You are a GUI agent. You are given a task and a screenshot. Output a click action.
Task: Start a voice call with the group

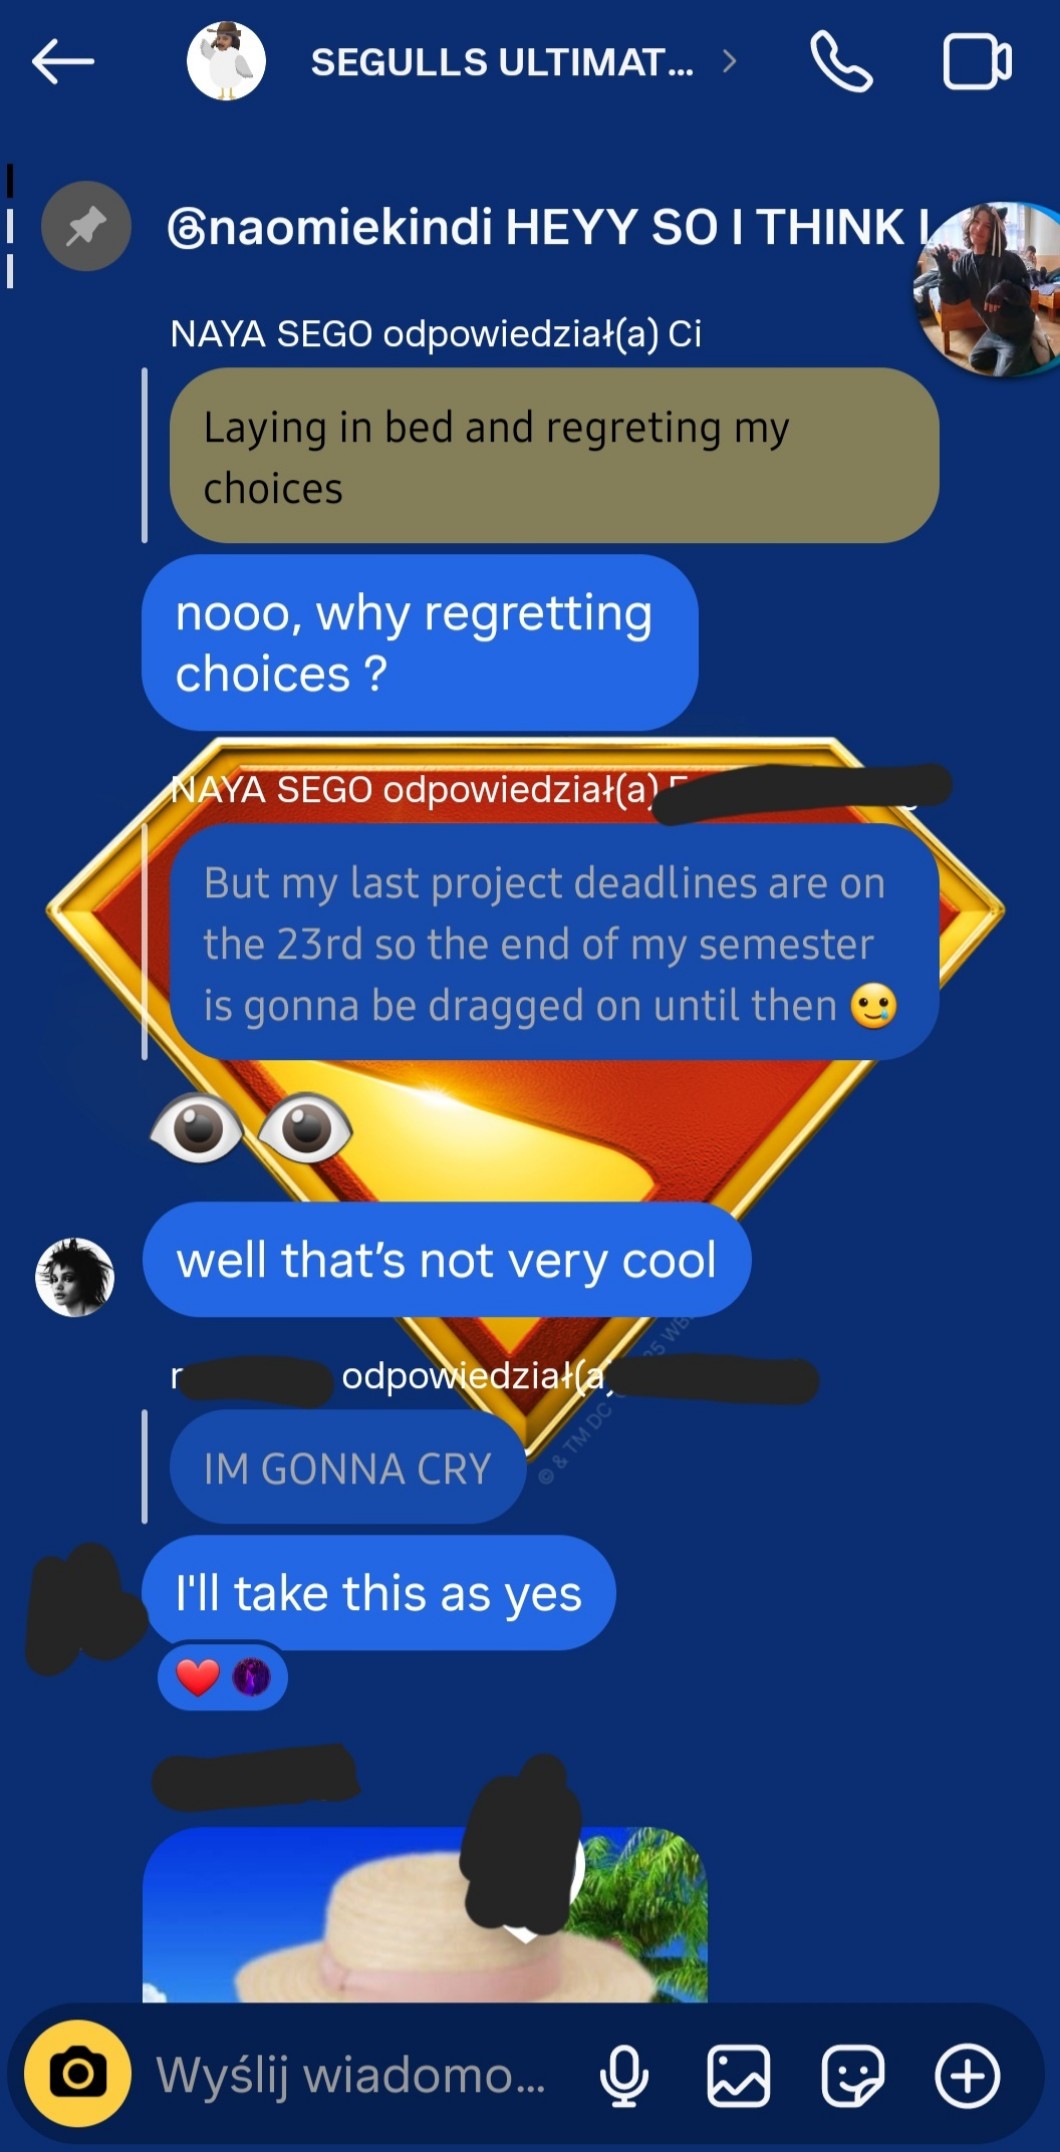click(841, 62)
